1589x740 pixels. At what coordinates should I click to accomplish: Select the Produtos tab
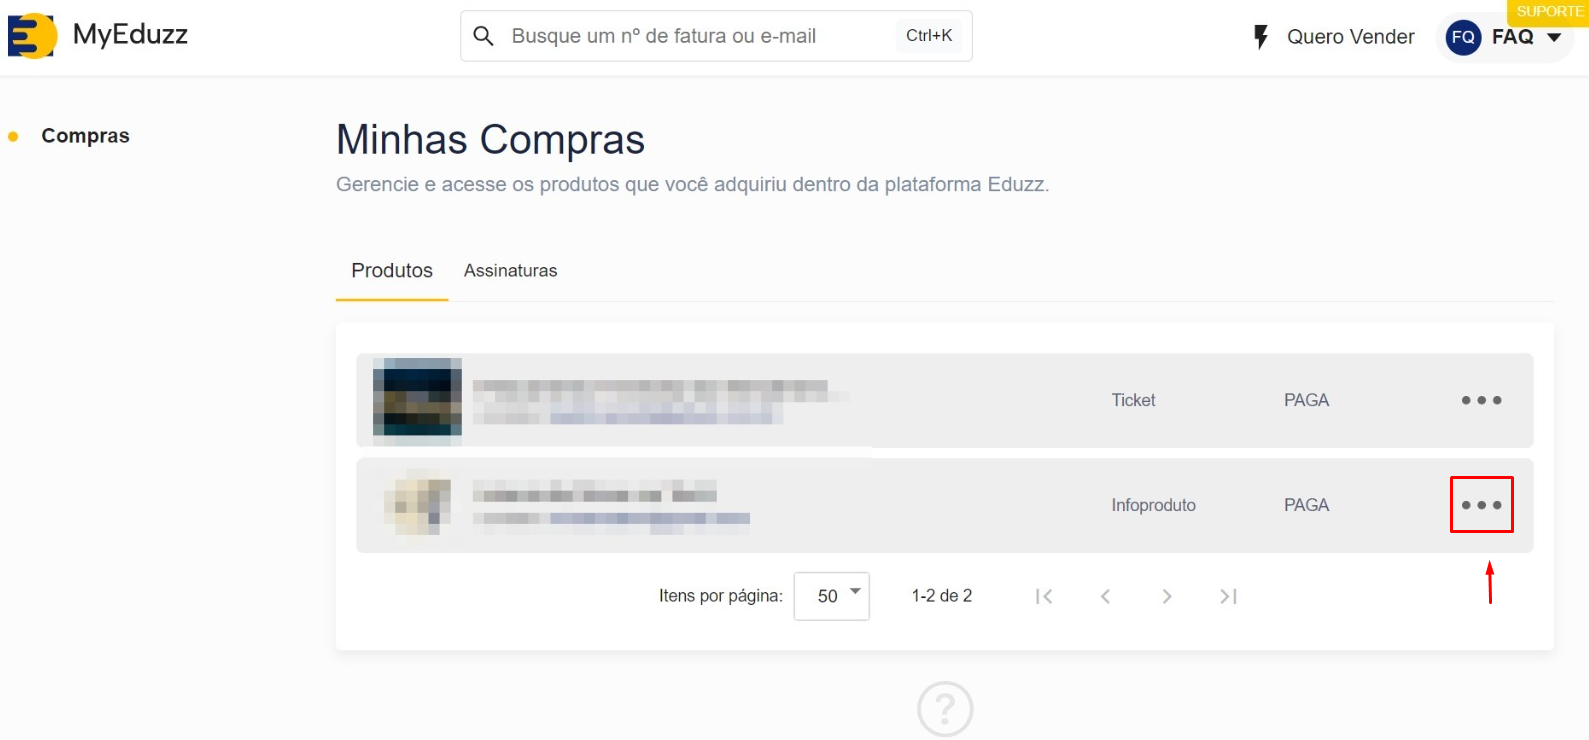pos(392,271)
